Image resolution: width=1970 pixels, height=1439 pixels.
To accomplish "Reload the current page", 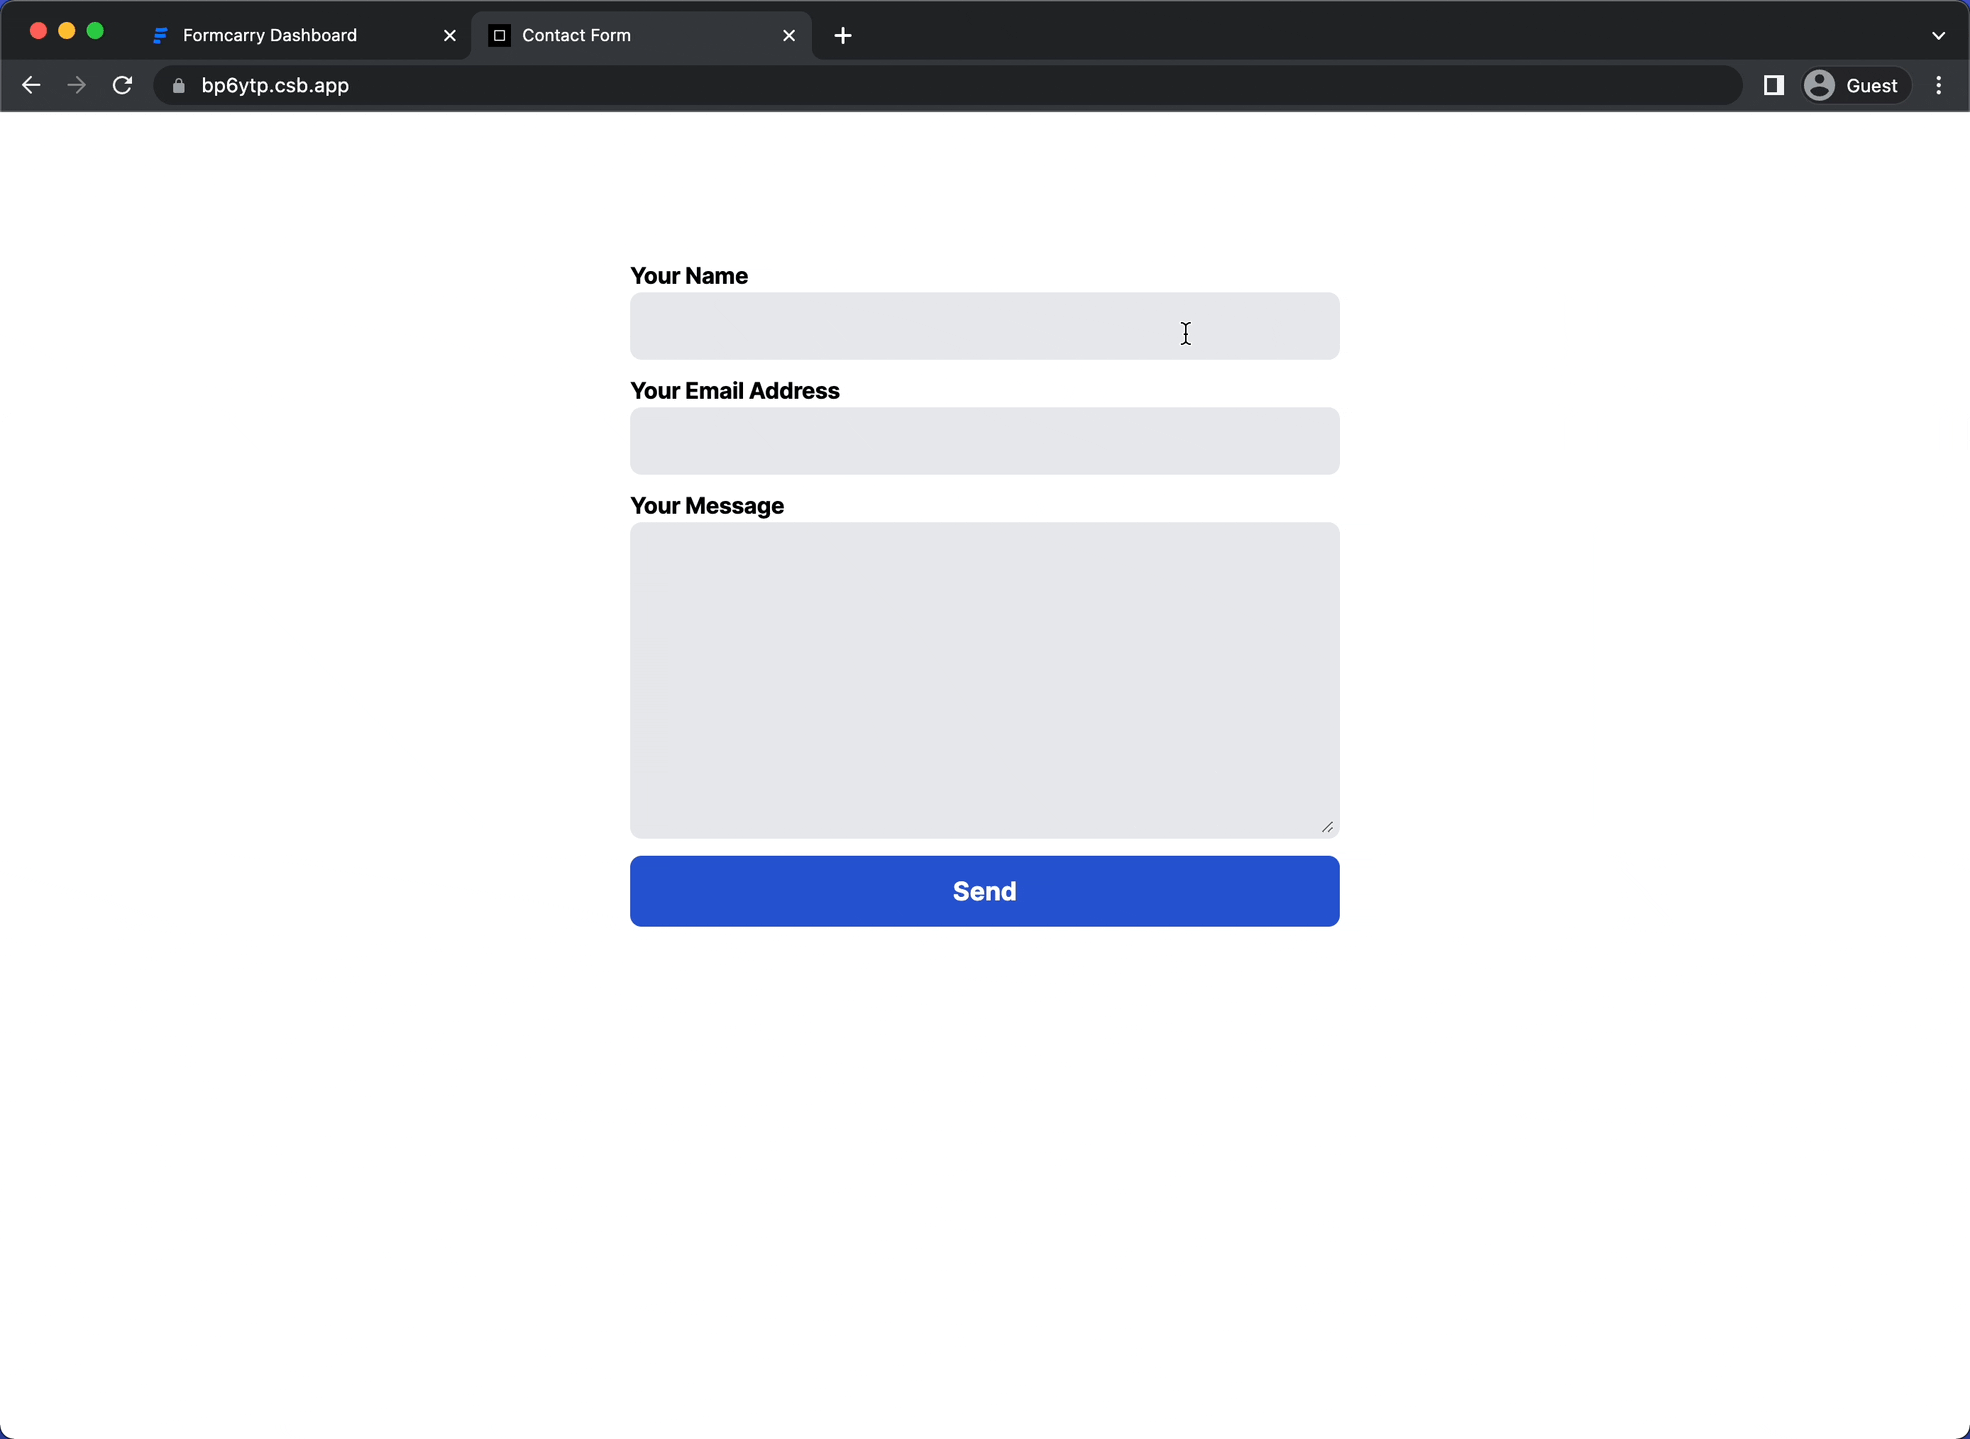I will pyautogui.click(x=122, y=85).
